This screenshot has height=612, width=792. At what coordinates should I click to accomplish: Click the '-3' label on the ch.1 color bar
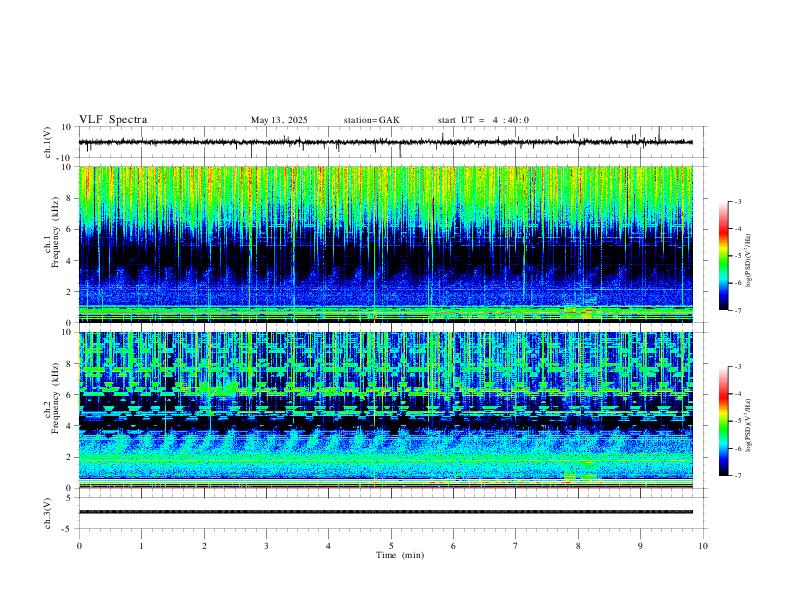click(737, 201)
